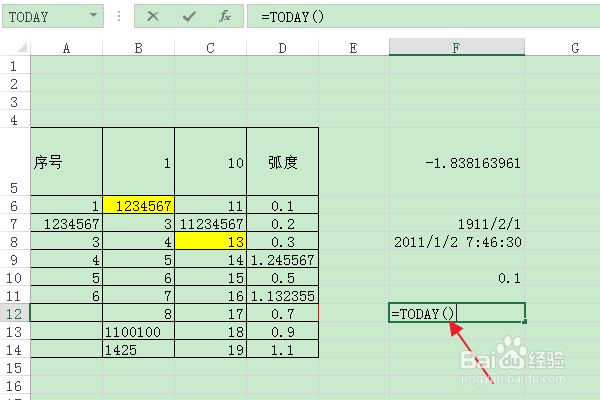Click the active cell editing =TODAY()
The height and width of the screenshot is (400, 600).
point(457,313)
